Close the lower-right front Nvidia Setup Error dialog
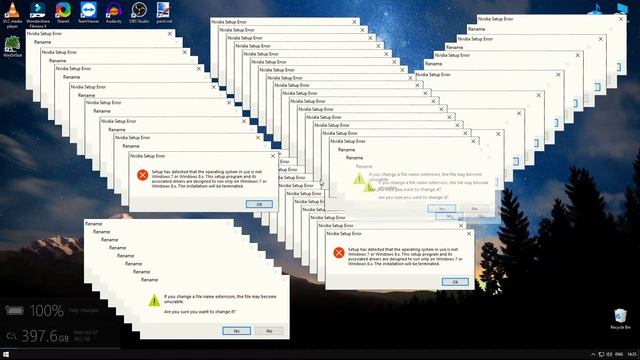The width and height of the screenshot is (640, 360). point(469,233)
